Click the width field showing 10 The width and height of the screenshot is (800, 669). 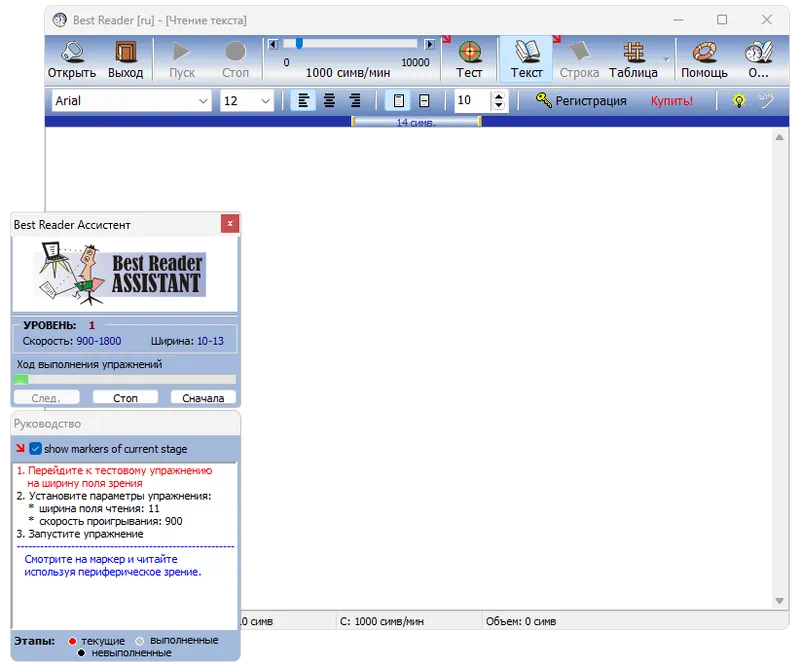tap(472, 101)
